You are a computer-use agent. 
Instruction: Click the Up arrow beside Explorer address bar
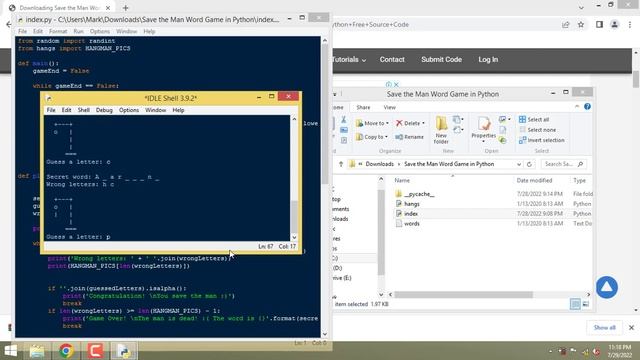tap(341, 164)
